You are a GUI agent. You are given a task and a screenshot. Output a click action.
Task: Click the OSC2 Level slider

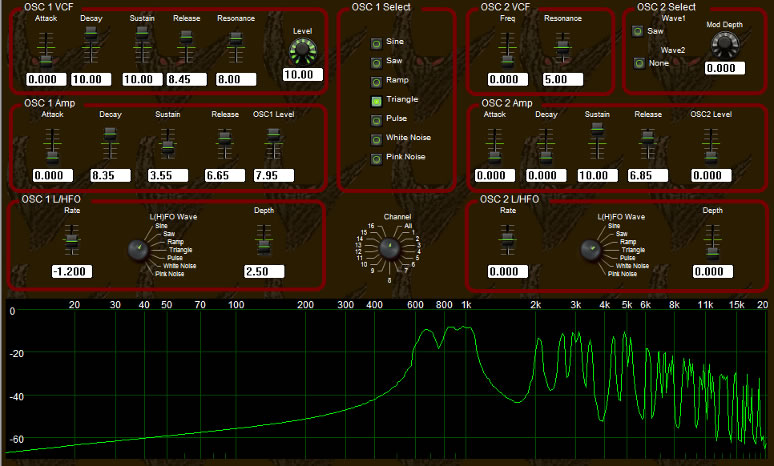(711, 145)
